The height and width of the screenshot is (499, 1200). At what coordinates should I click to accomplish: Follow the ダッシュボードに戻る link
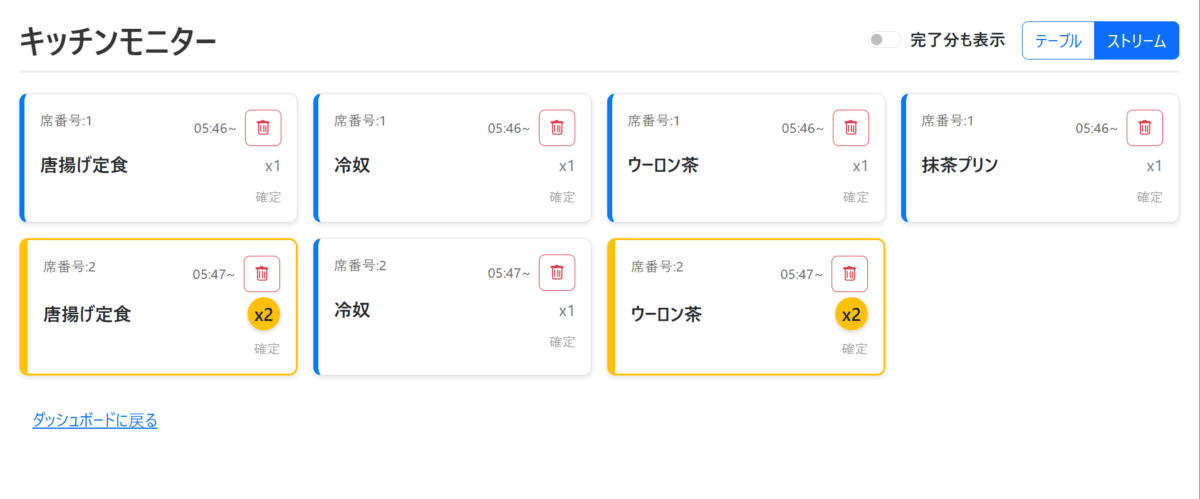tap(95, 420)
